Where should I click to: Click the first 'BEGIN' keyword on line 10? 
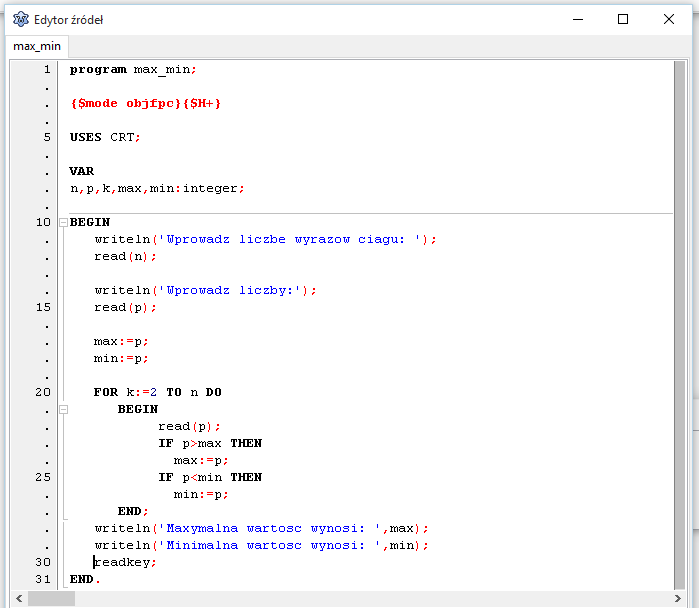tap(90, 222)
